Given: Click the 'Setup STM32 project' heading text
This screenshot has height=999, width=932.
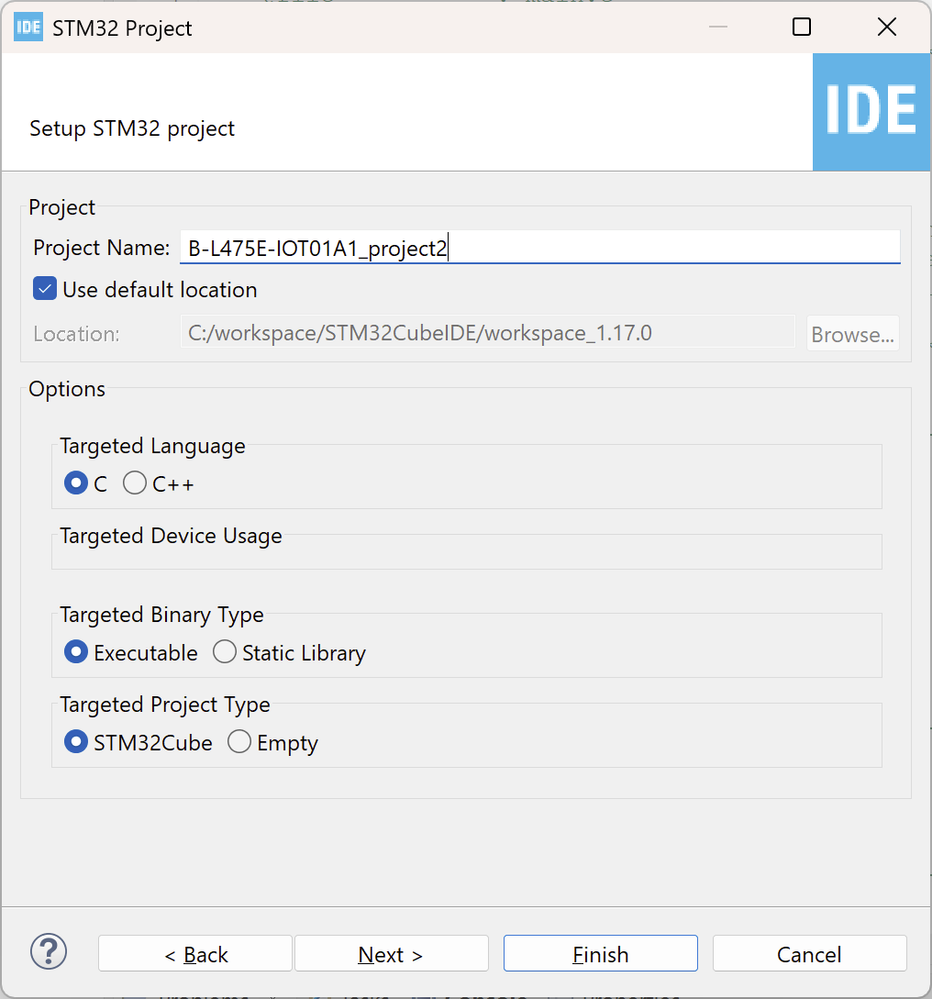Looking at the screenshot, I should pos(132,129).
